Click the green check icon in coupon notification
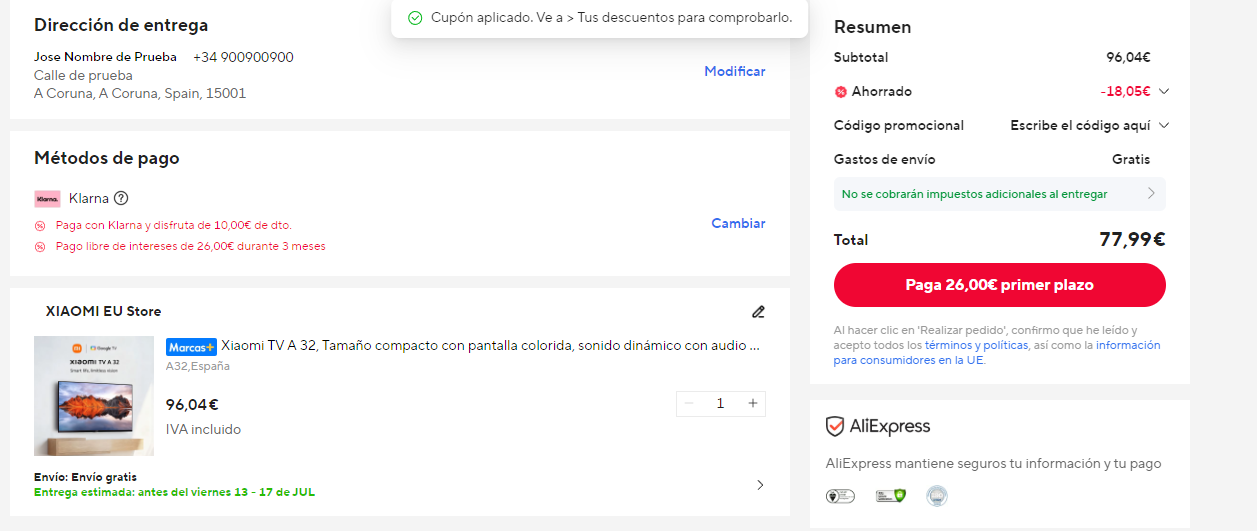The width and height of the screenshot is (1257, 531). point(415,18)
